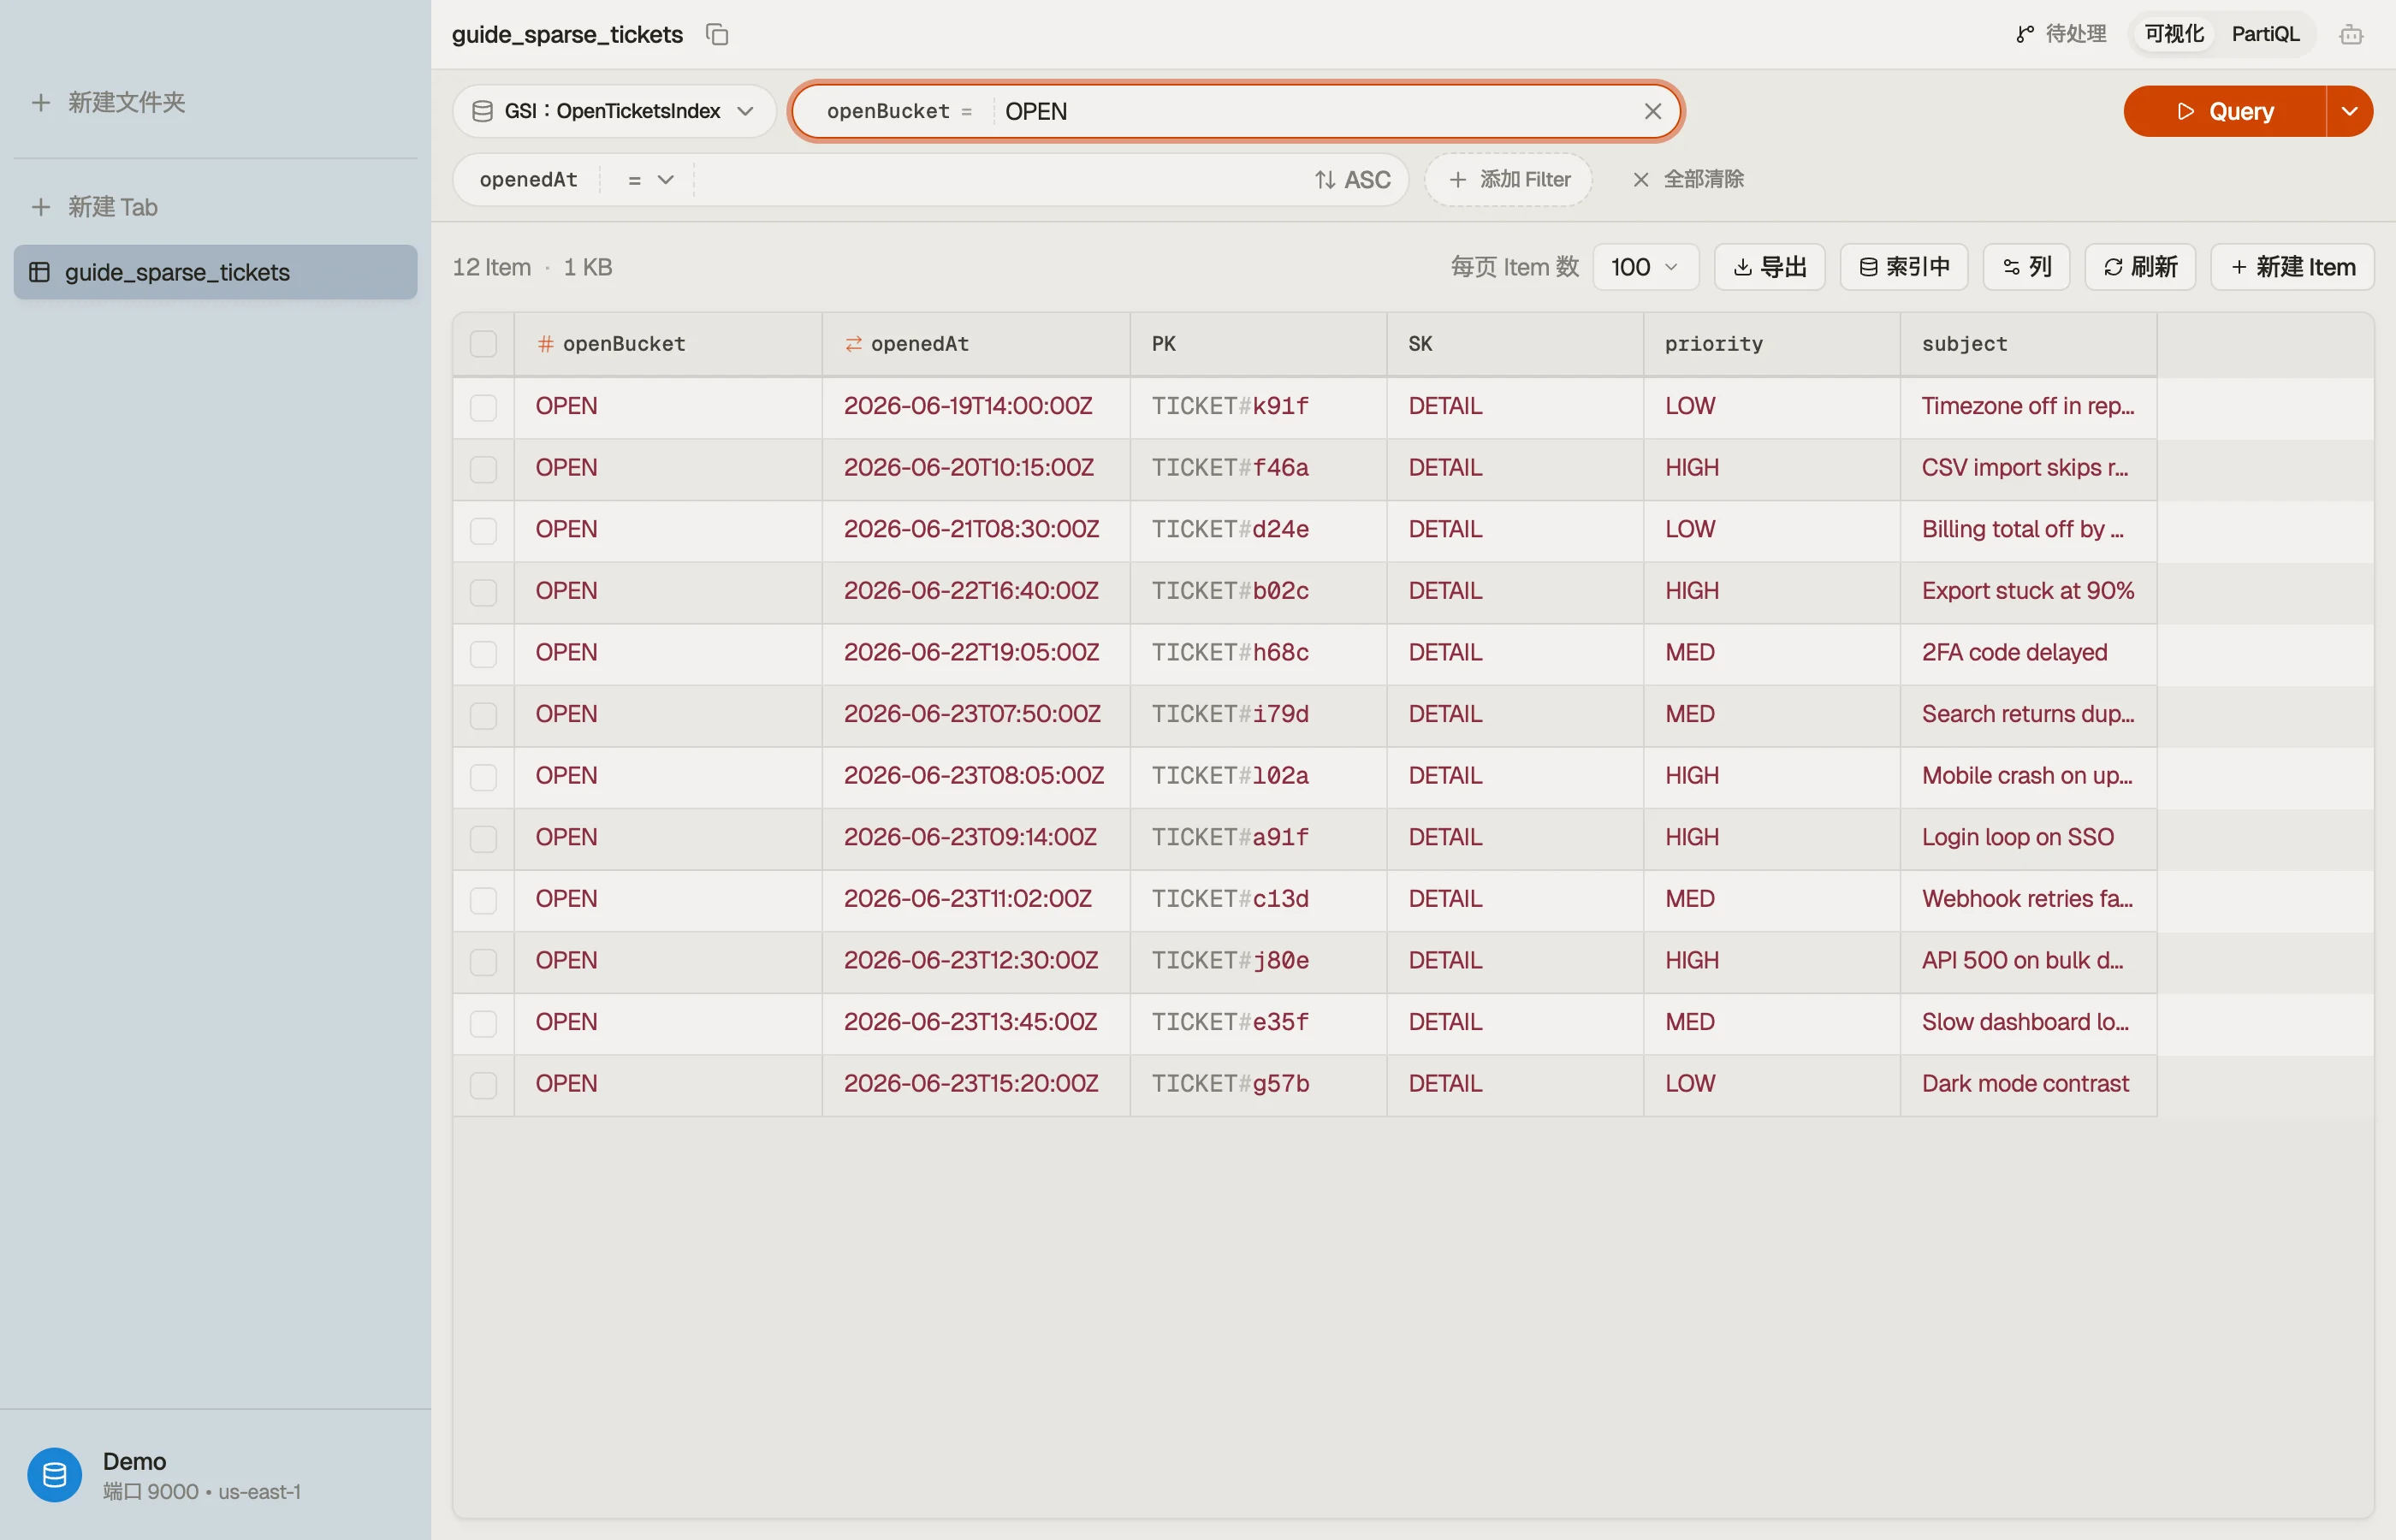
Task: Clear the openBucket value with the X icon
Action: (1652, 111)
